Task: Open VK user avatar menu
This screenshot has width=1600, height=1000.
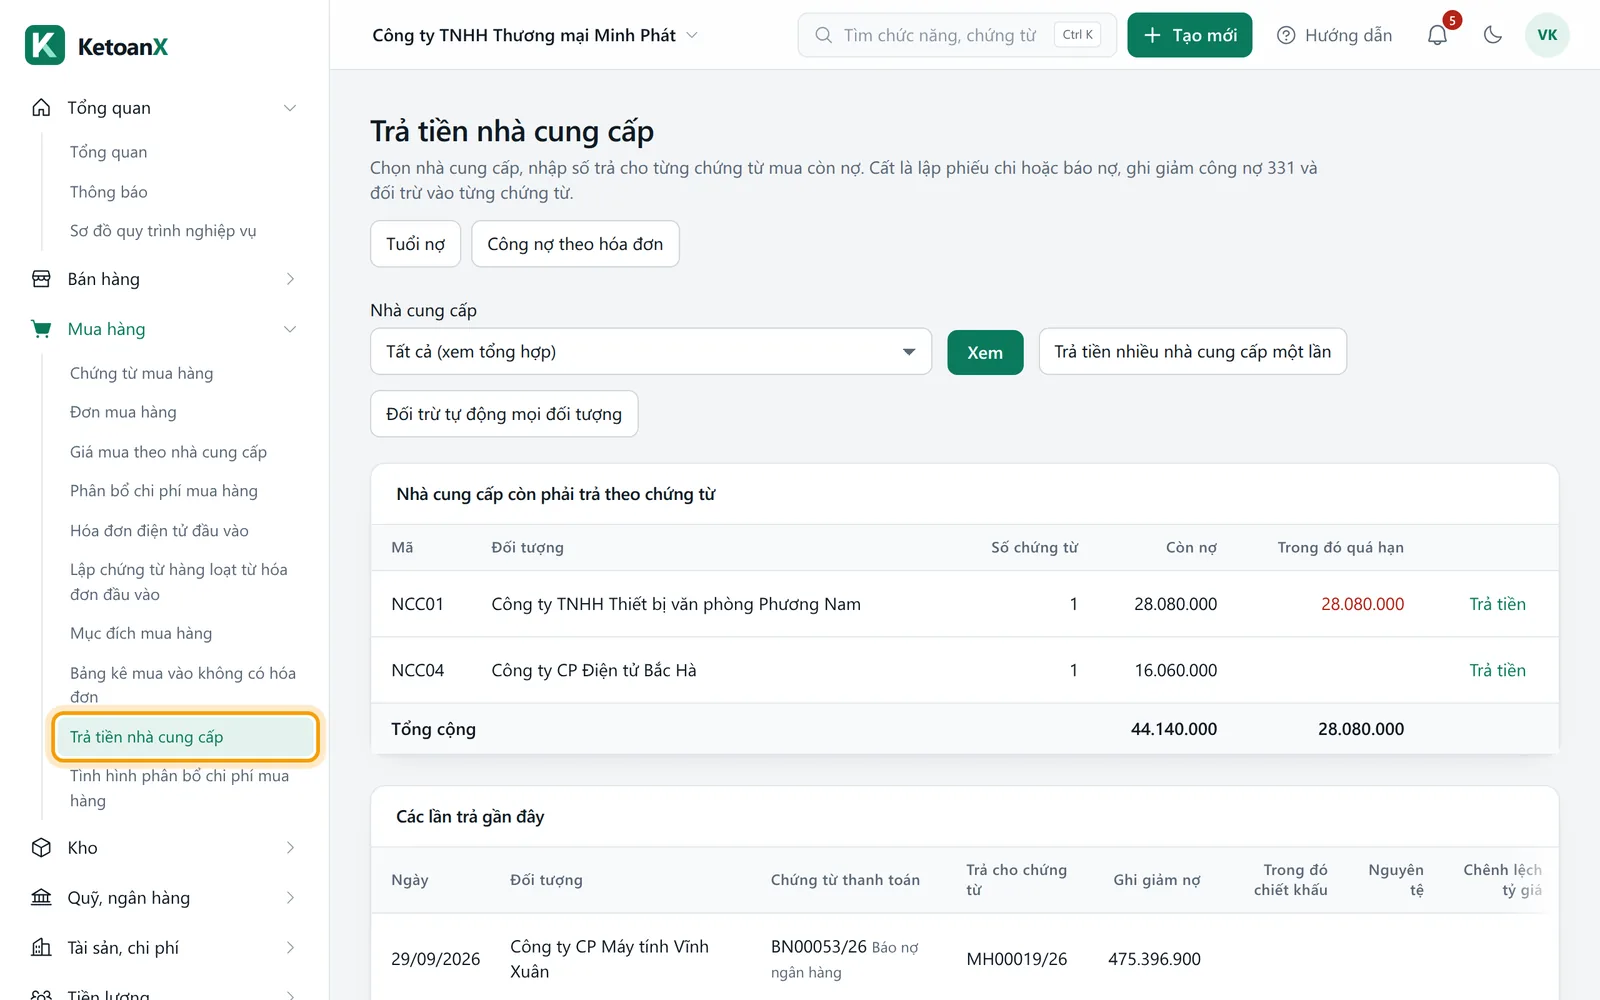Action: tap(1547, 35)
